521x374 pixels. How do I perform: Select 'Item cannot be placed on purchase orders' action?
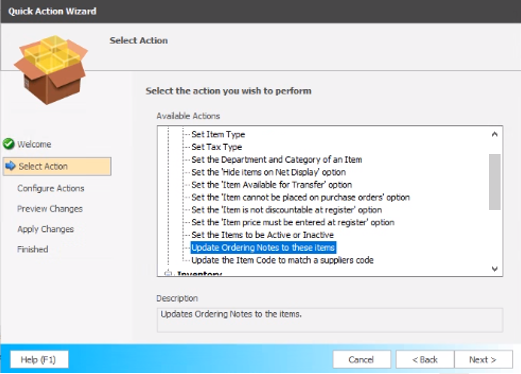pos(300,197)
